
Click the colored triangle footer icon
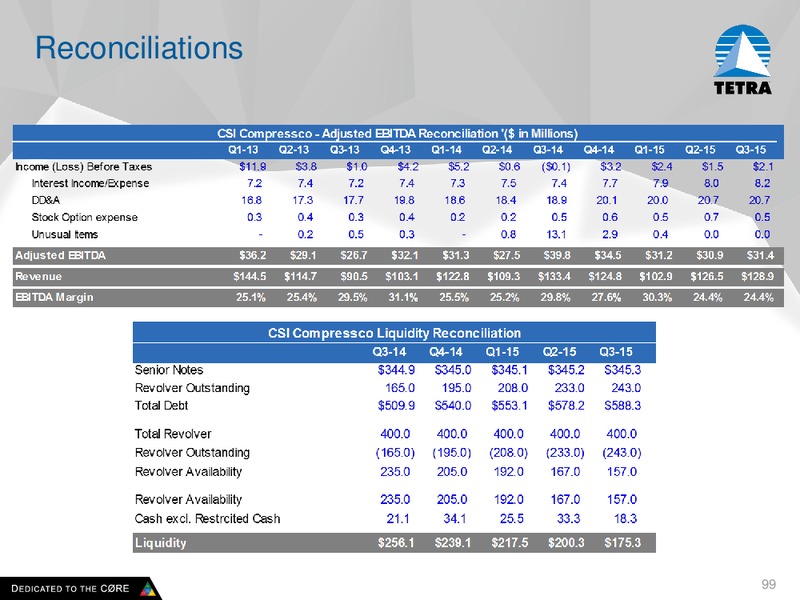[x=148, y=588]
